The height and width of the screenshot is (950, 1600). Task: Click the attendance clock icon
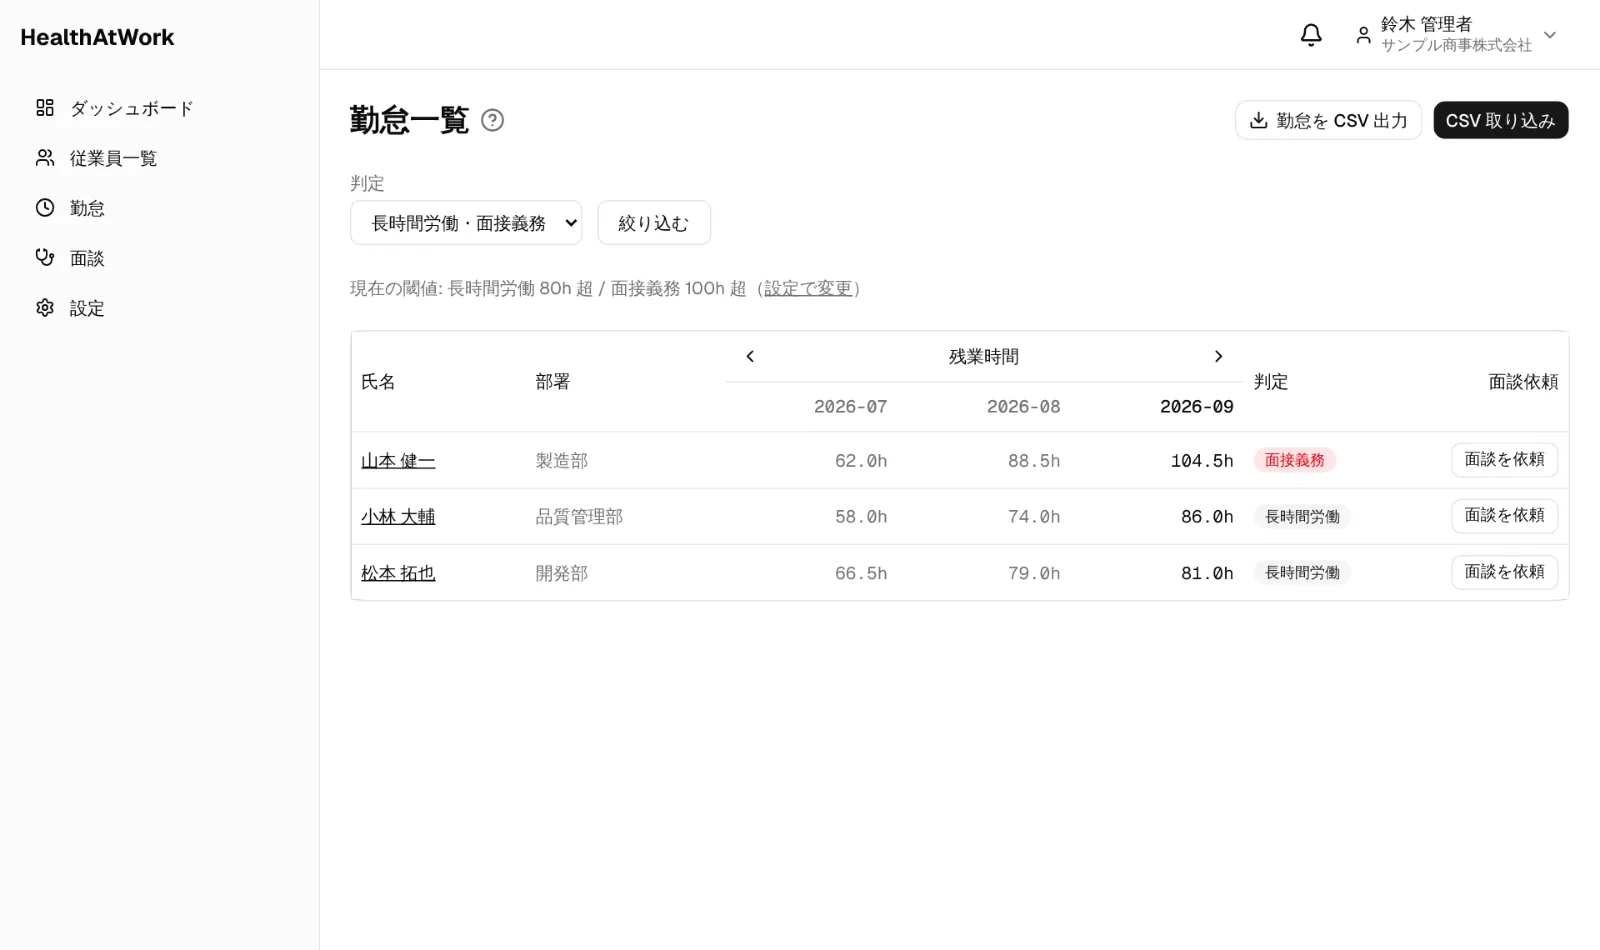(45, 208)
